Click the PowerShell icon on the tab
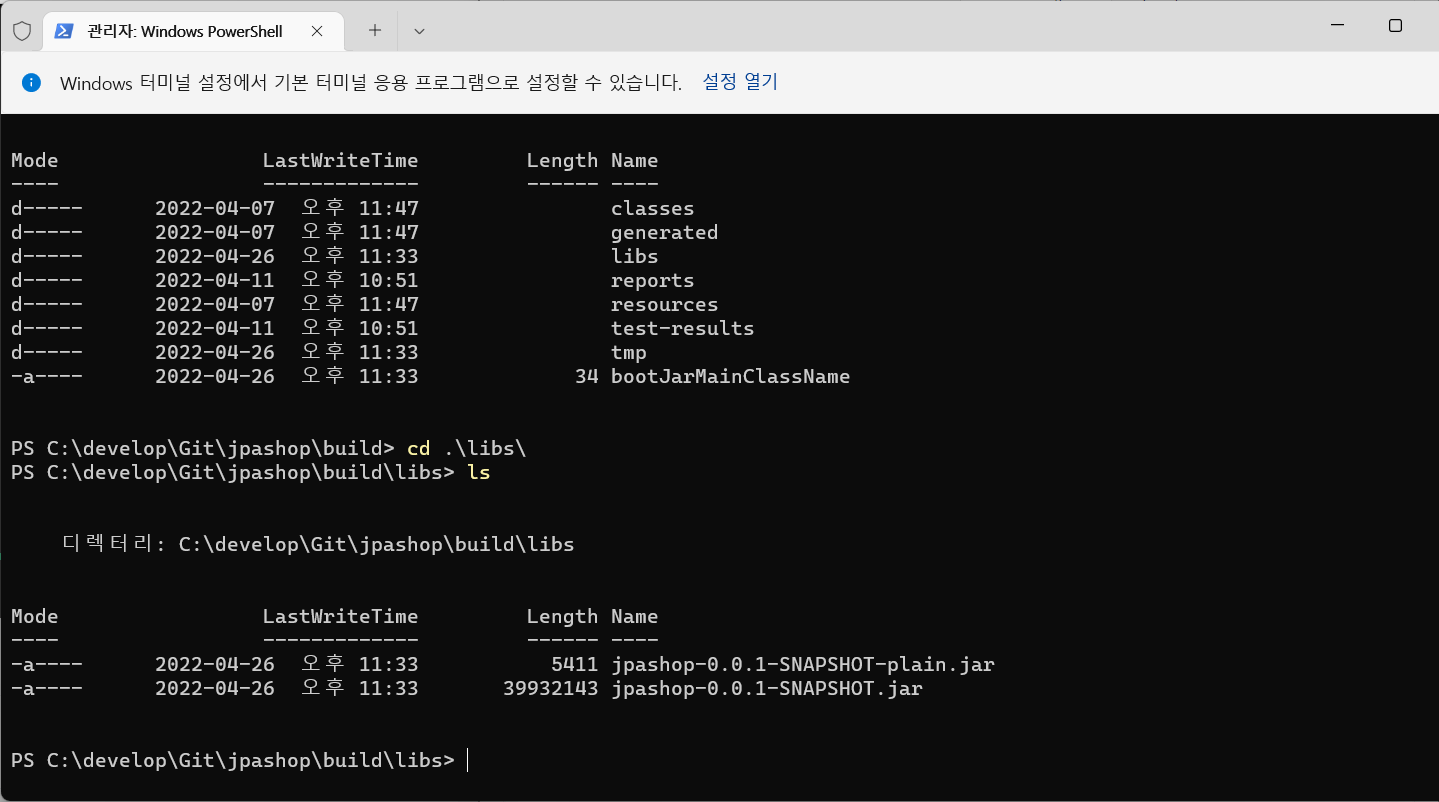1439x802 pixels. [63, 31]
